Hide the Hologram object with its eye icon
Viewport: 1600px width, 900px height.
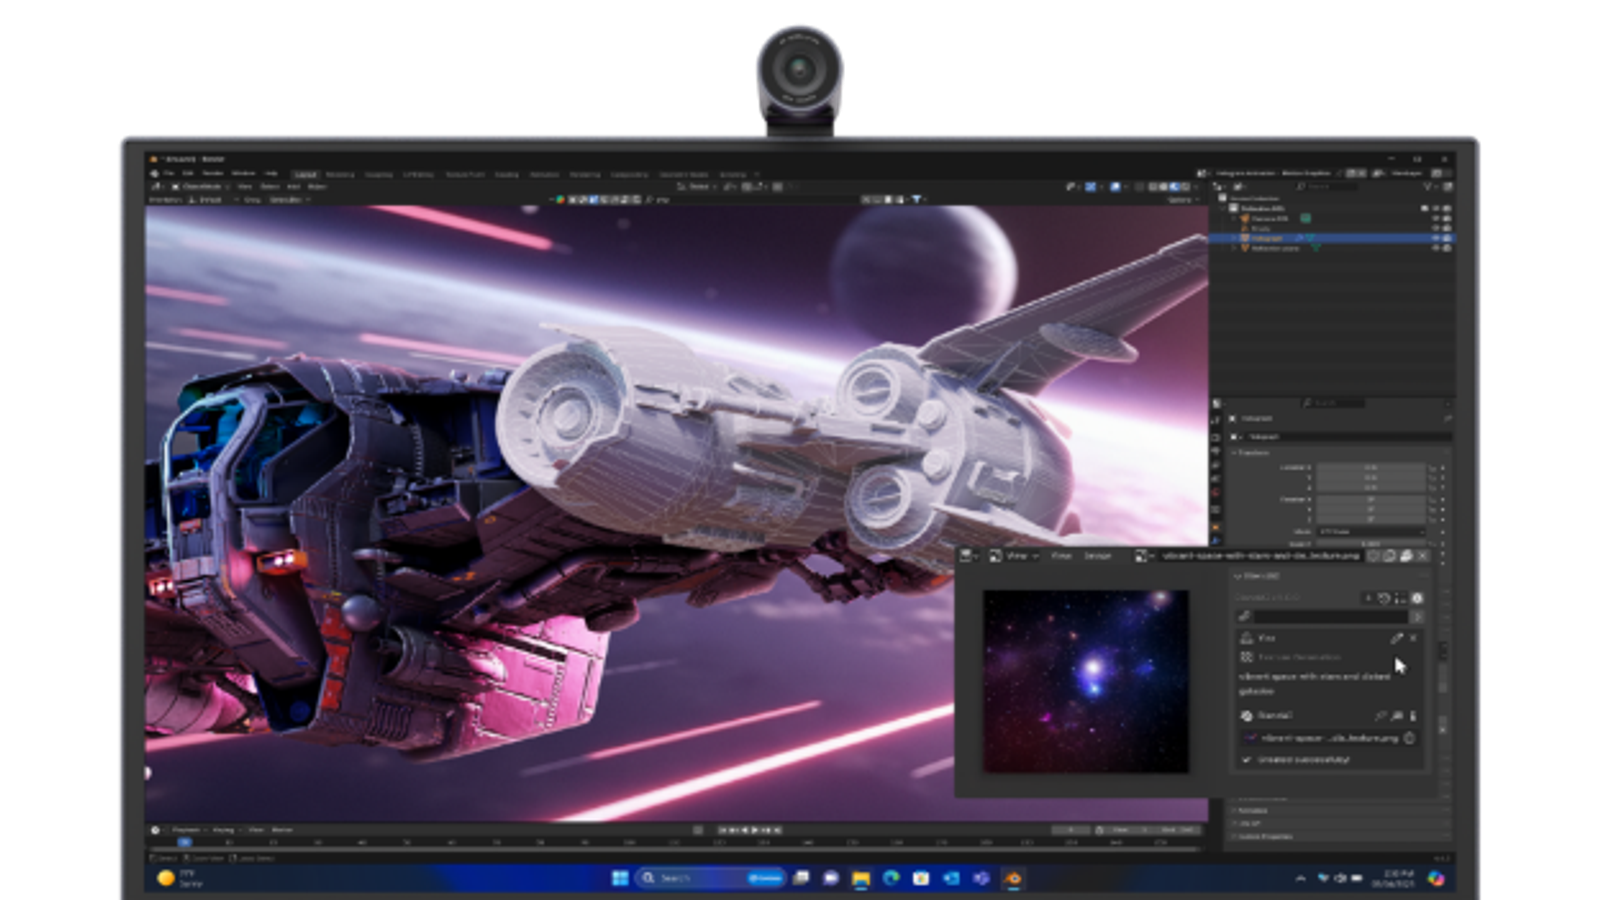click(x=1436, y=238)
